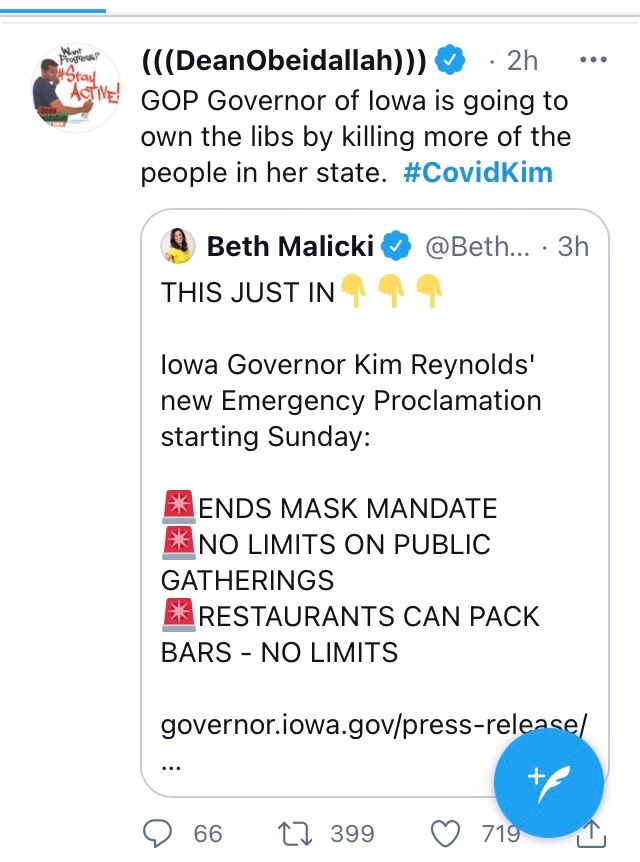Tap the 66 replies count
The height and width of the screenshot is (862, 640).
point(208,833)
